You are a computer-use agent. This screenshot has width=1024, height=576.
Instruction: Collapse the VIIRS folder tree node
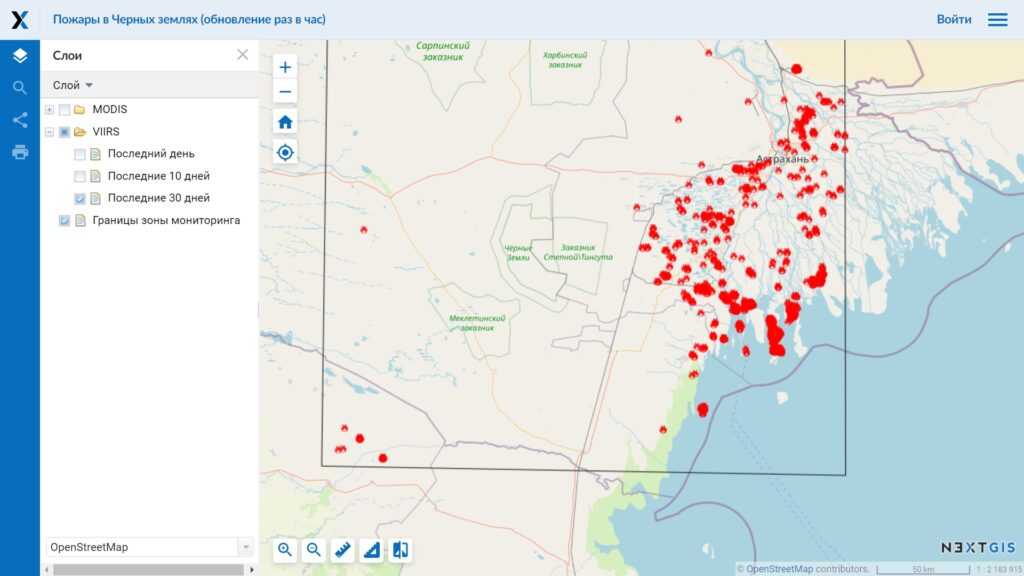pyautogui.click(x=49, y=132)
